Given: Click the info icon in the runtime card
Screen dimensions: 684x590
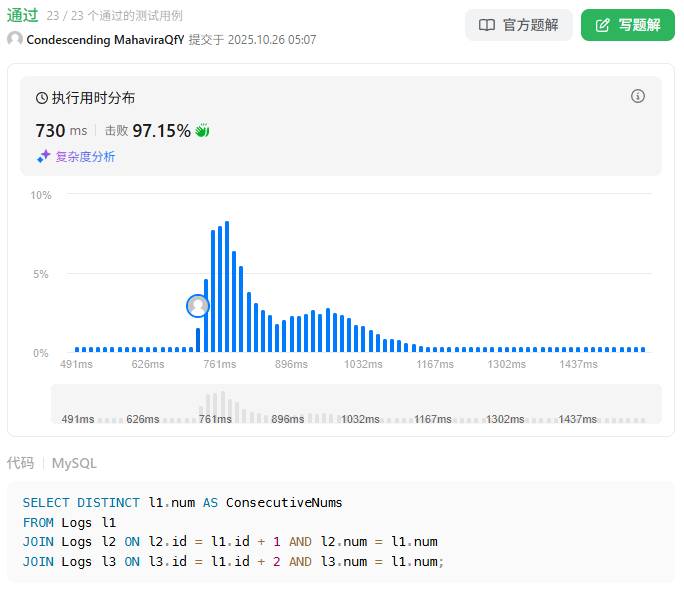Looking at the screenshot, I should (638, 96).
